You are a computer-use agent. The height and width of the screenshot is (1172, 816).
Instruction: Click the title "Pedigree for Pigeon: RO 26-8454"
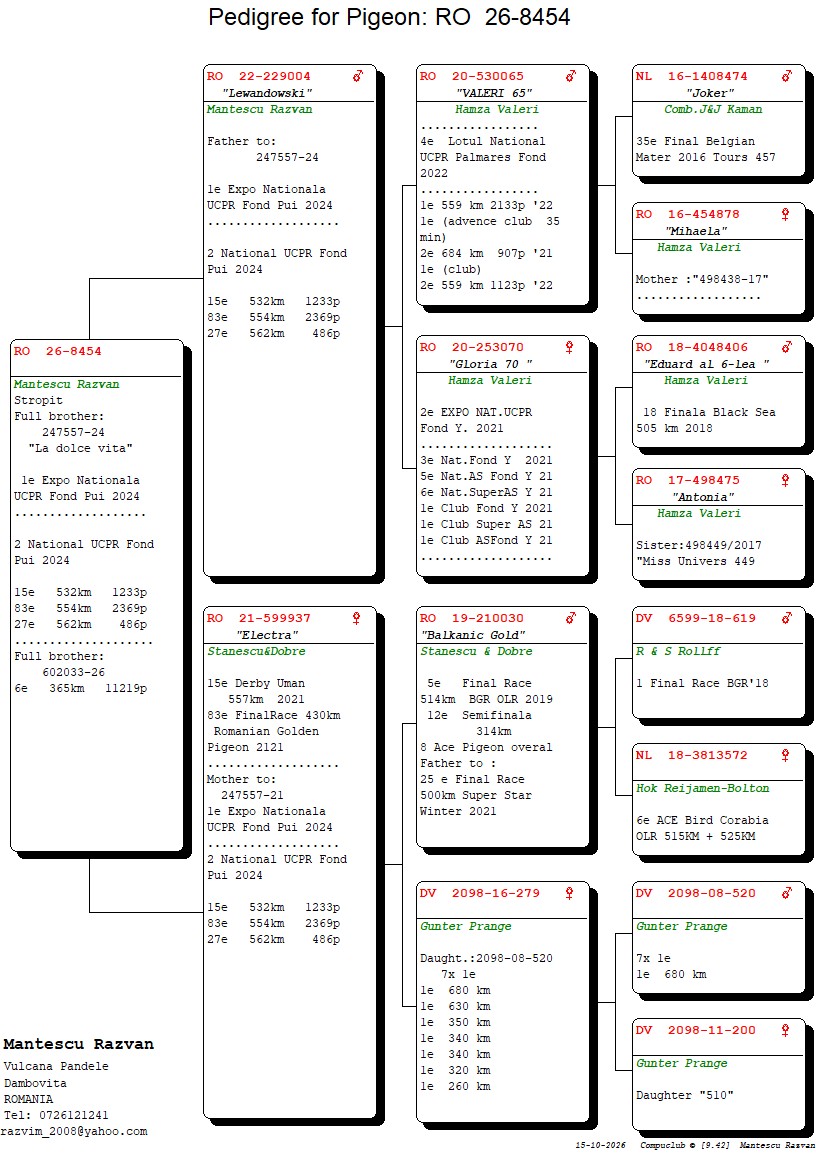click(x=389, y=16)
